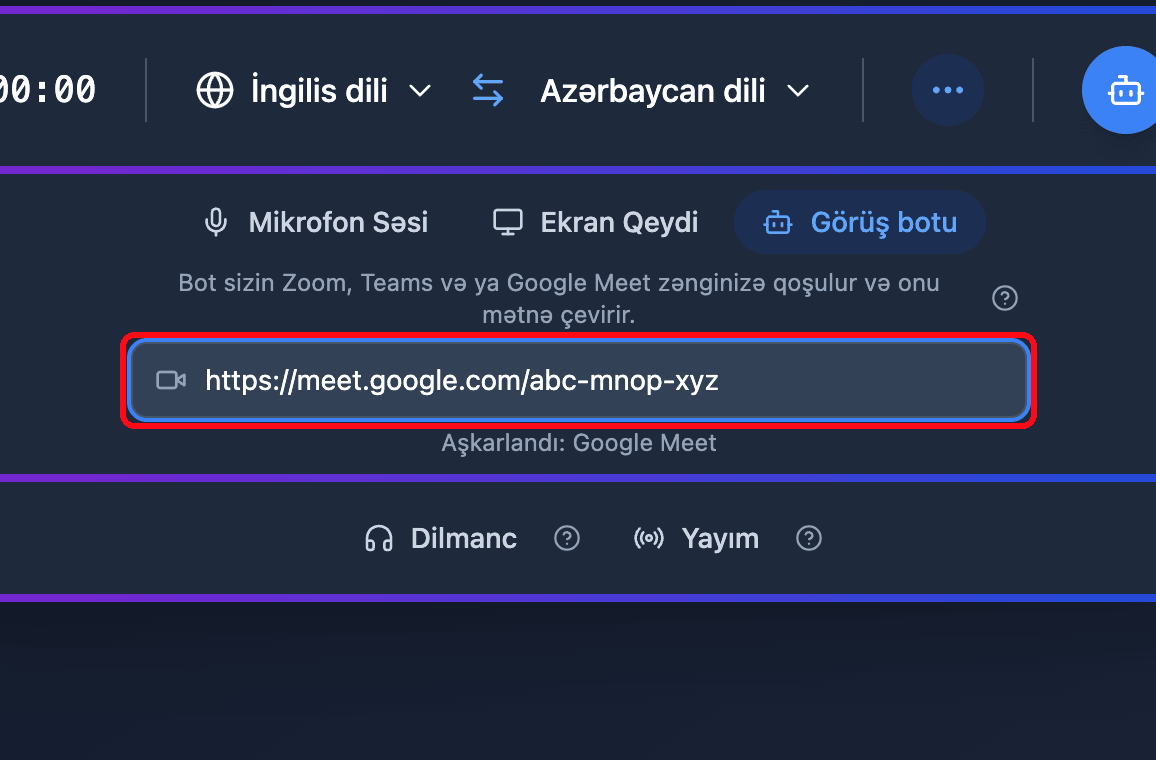The width and height of the screenshot is (1156, 760).
Task: Select the Görüş botu tab
Action: 860,222
